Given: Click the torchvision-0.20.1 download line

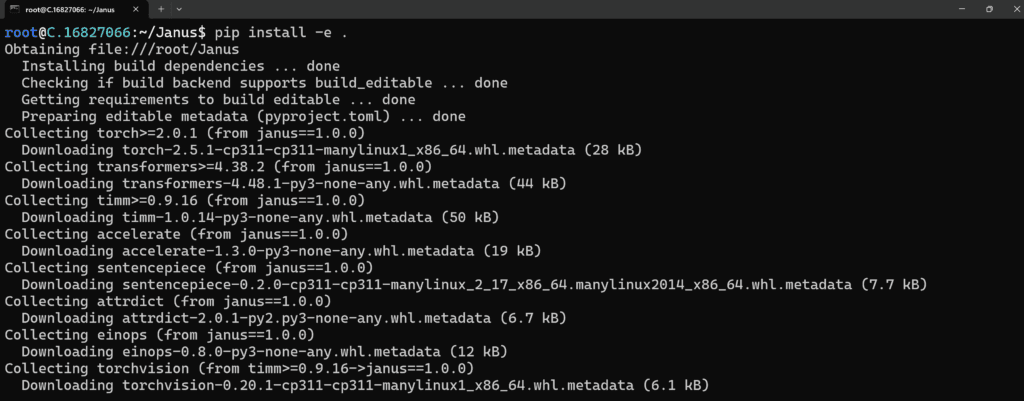Looking at the screenshot, I should tap(365, 385).
